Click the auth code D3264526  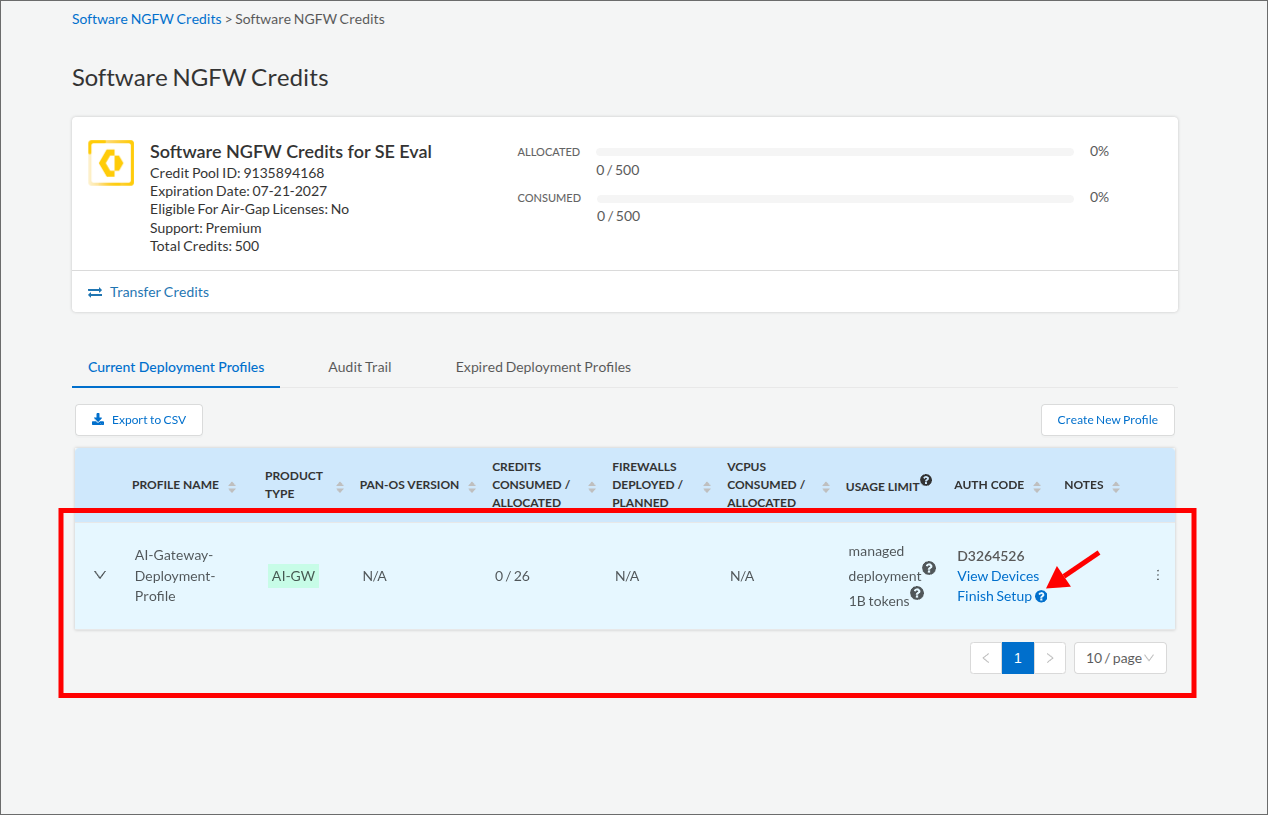[x=991, y=556]
